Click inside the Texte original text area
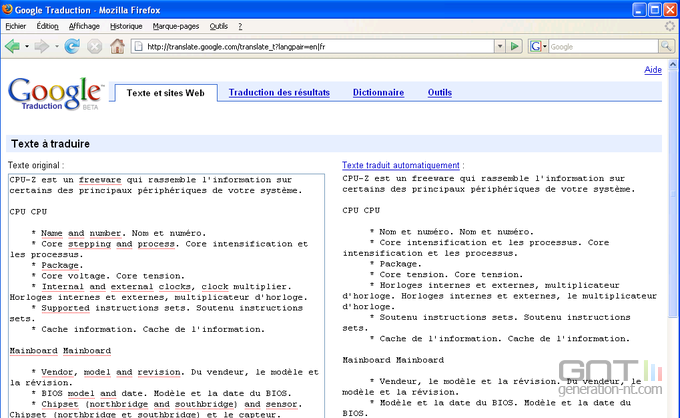680x418 pixels. (x=166, y=296)
